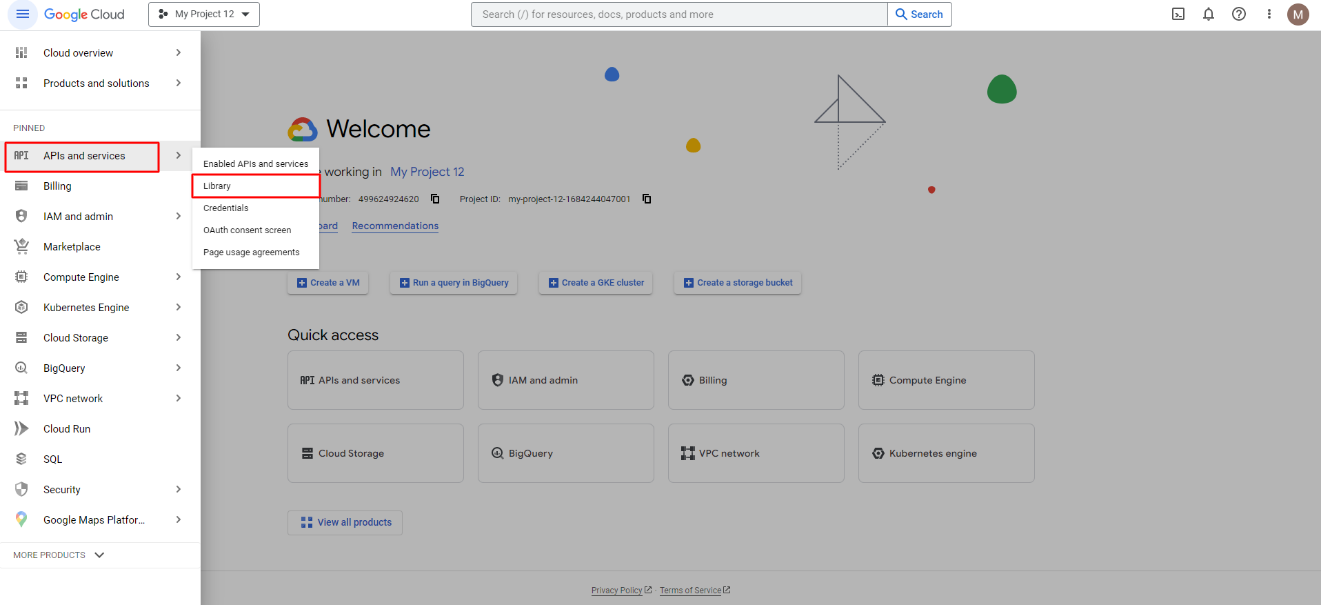Click Create a VM button

click(x=328, y=283)
